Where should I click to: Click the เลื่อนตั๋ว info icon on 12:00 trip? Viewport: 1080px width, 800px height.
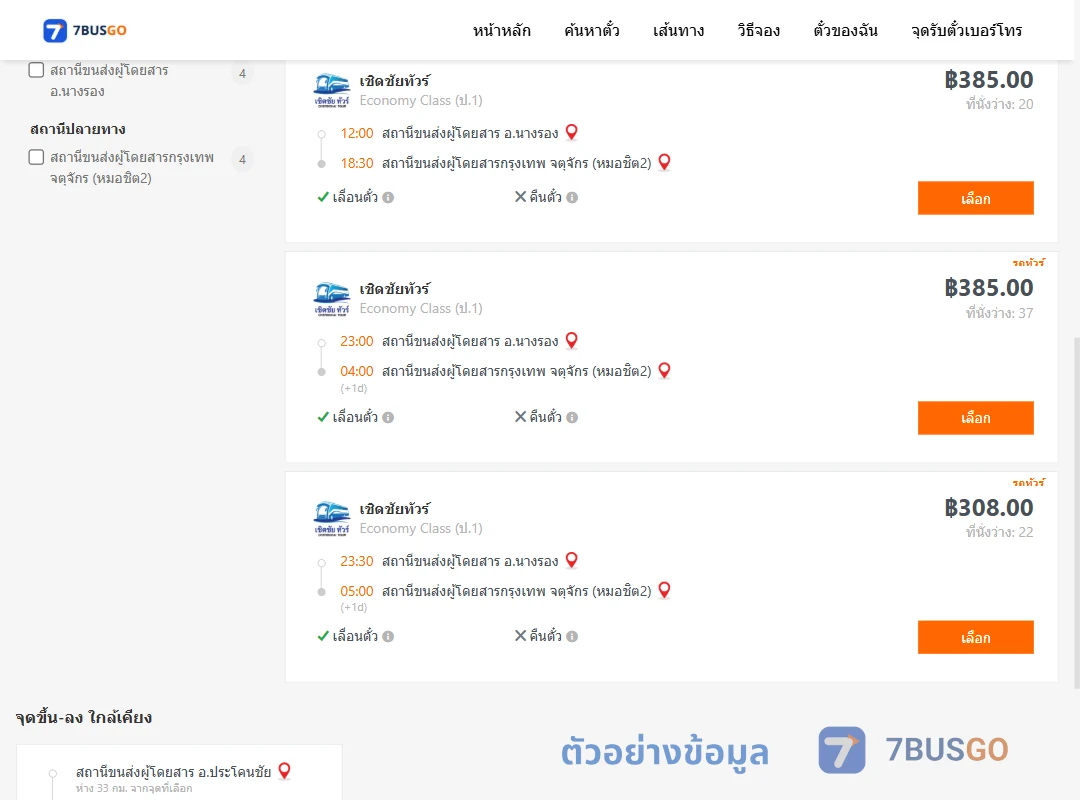[x=388, y=198]
